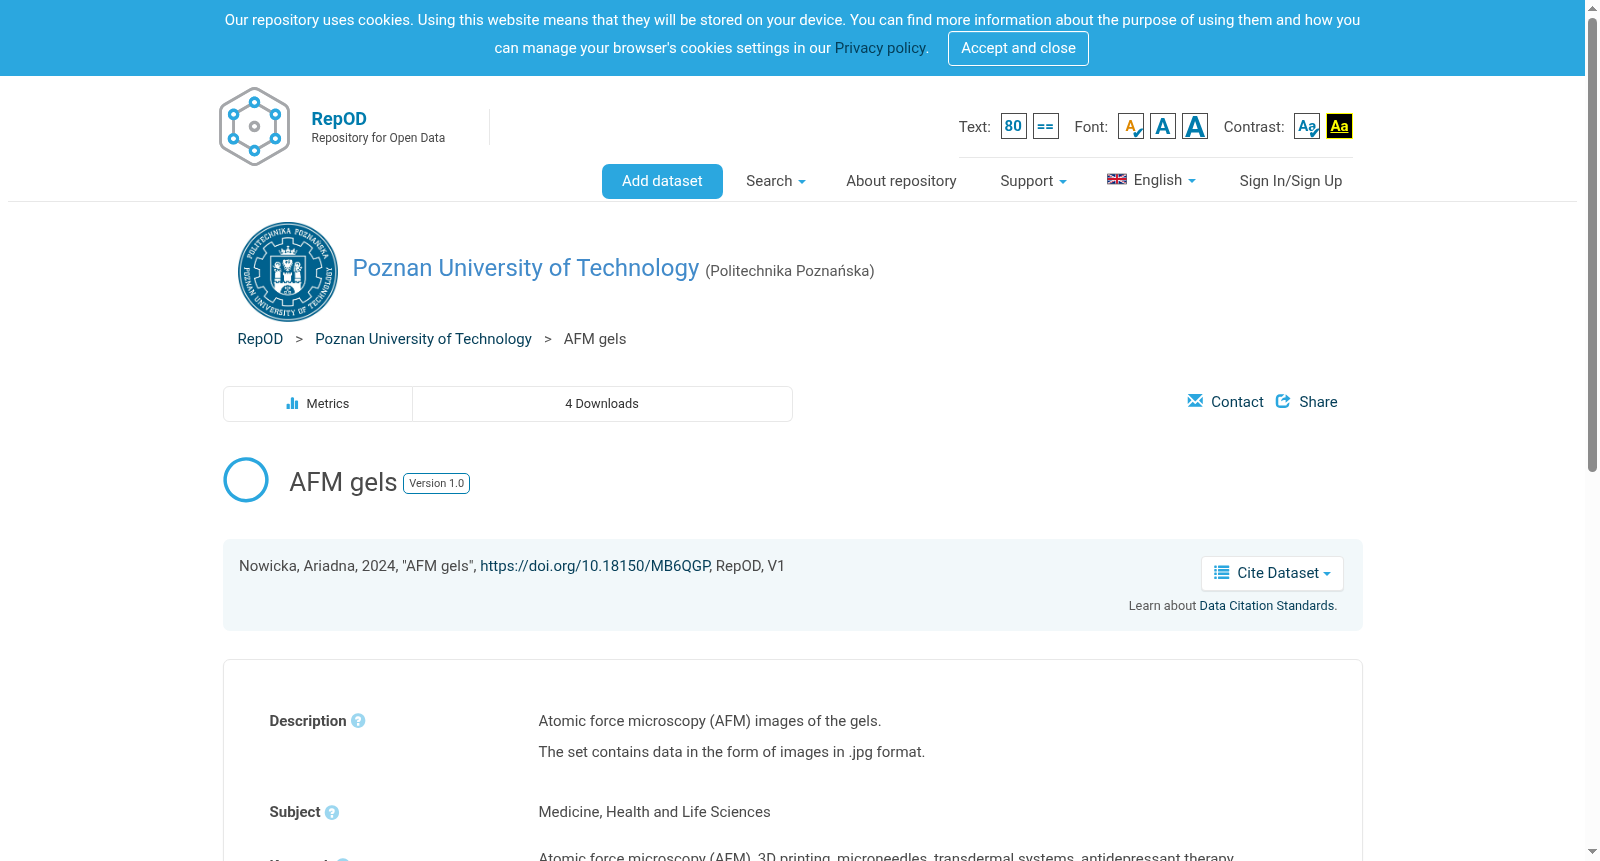Open About repository page

tap(901, 181)
